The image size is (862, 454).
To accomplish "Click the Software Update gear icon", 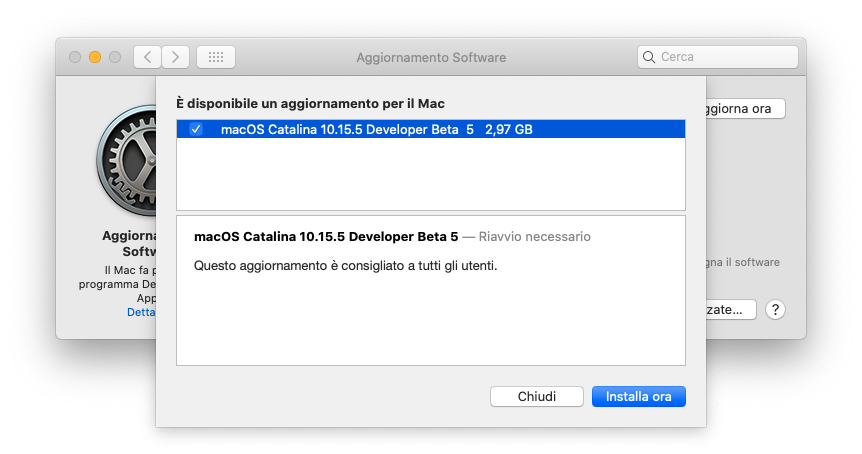I will tap(126, 160).
